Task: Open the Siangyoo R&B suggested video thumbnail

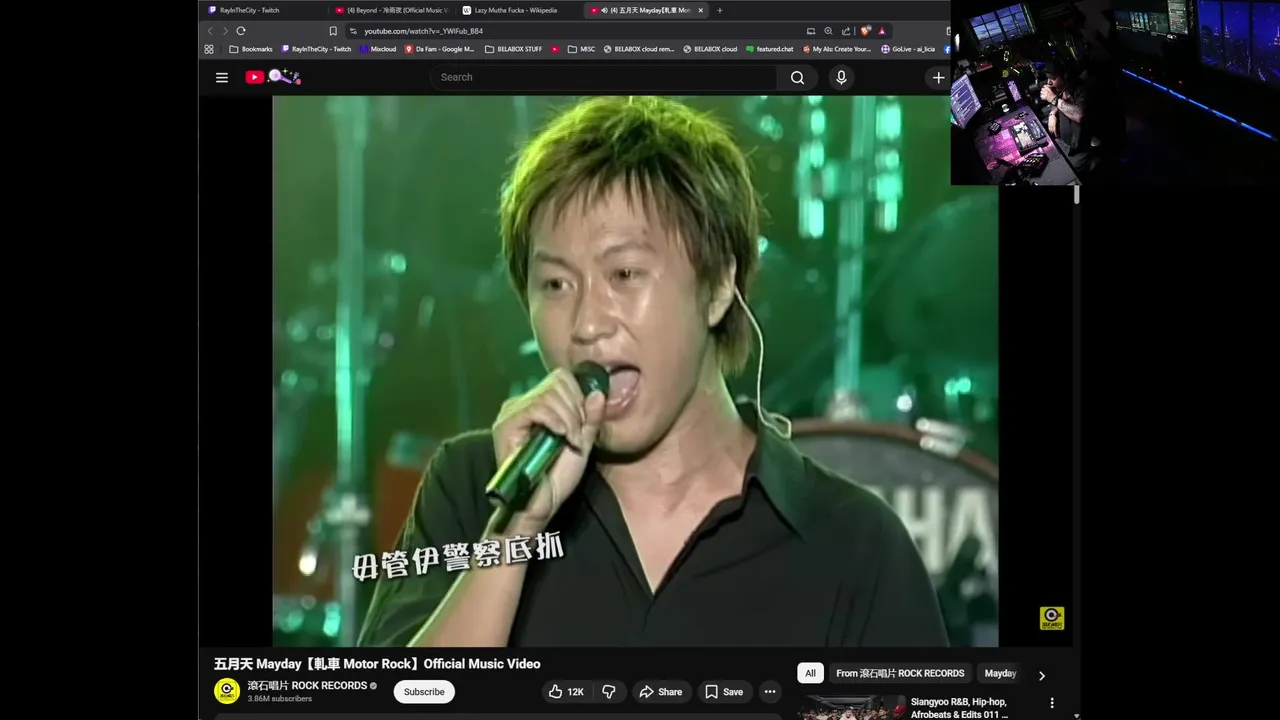Action: click(x=852, y=707)
